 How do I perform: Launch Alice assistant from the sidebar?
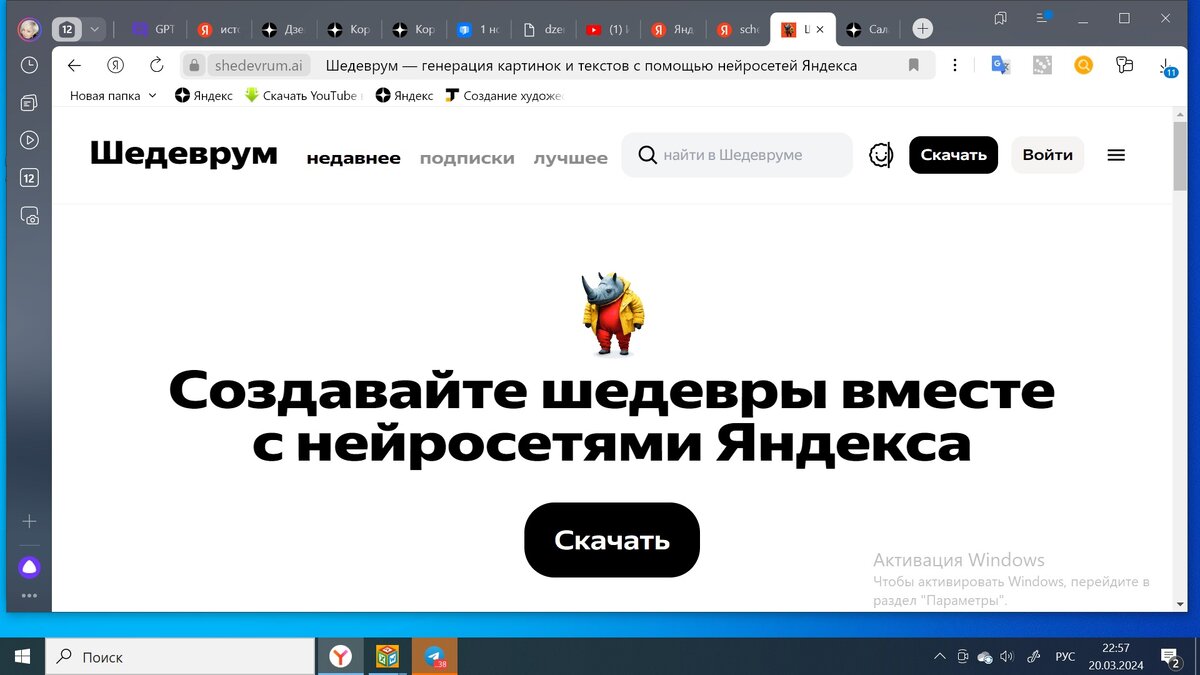coord(29,568)
